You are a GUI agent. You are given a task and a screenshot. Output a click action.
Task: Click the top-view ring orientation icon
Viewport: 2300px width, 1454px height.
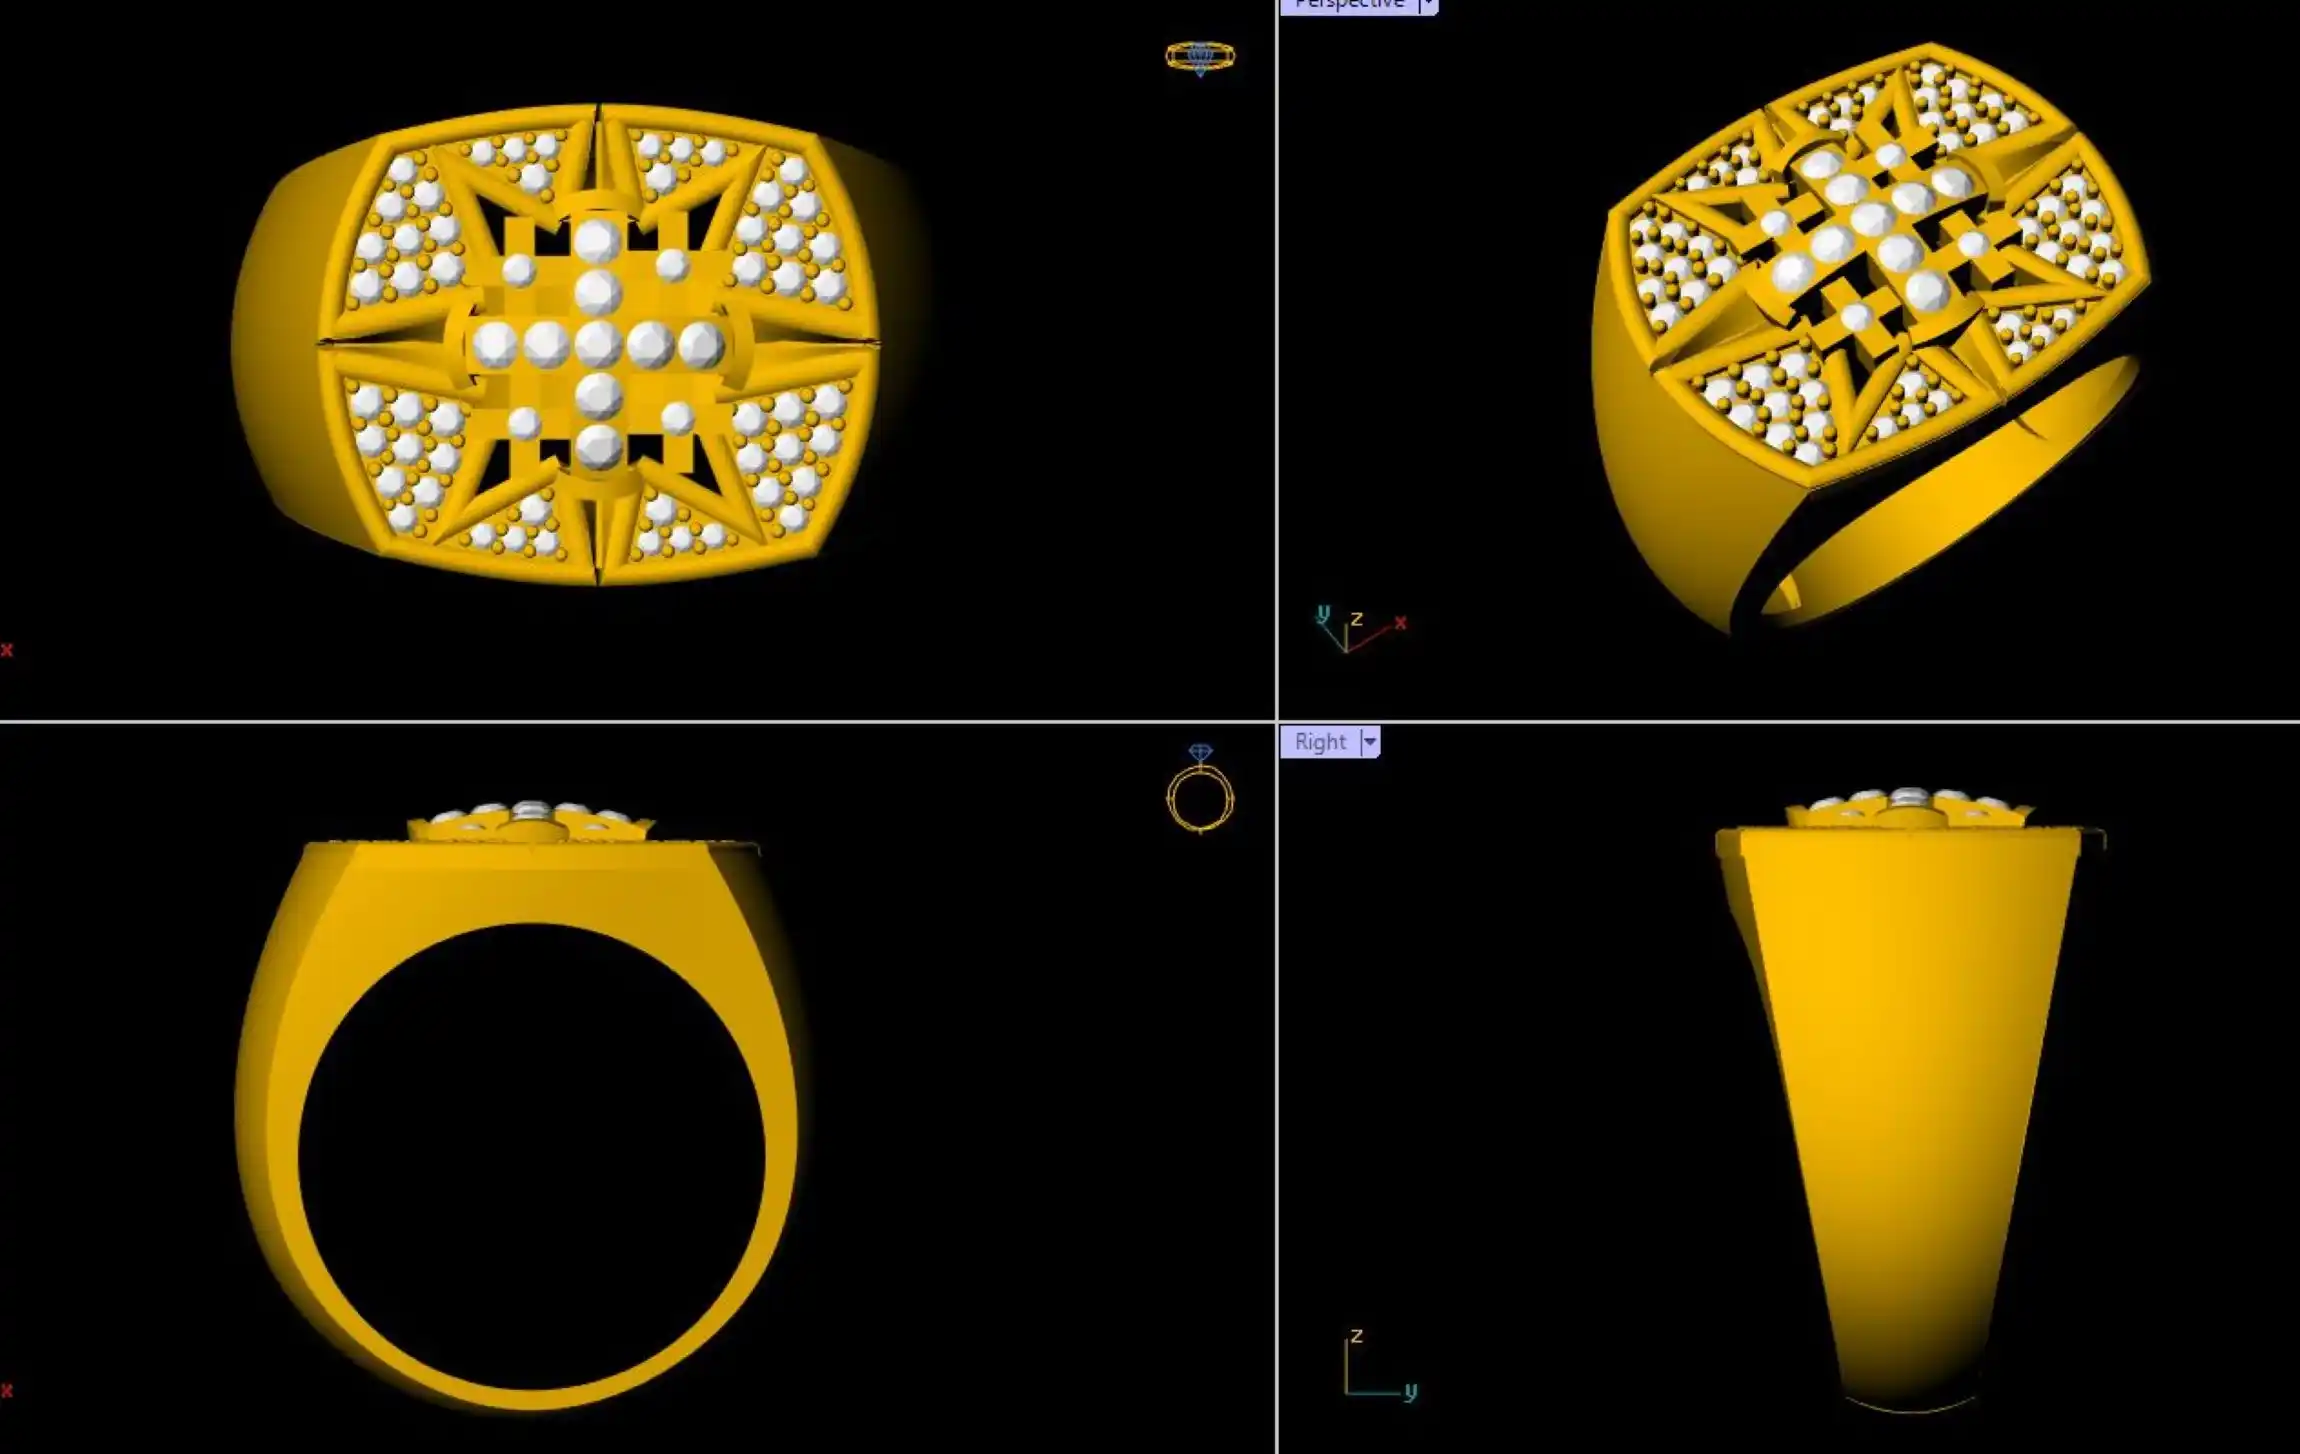pos(1200,57)
